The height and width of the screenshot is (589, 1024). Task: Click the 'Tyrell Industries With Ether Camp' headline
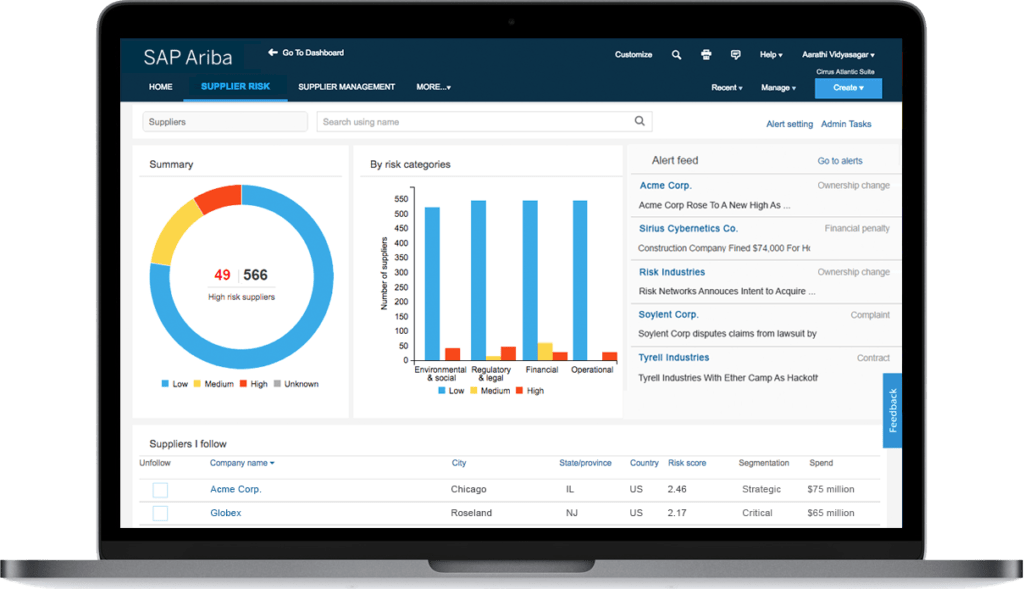(728, 378)
